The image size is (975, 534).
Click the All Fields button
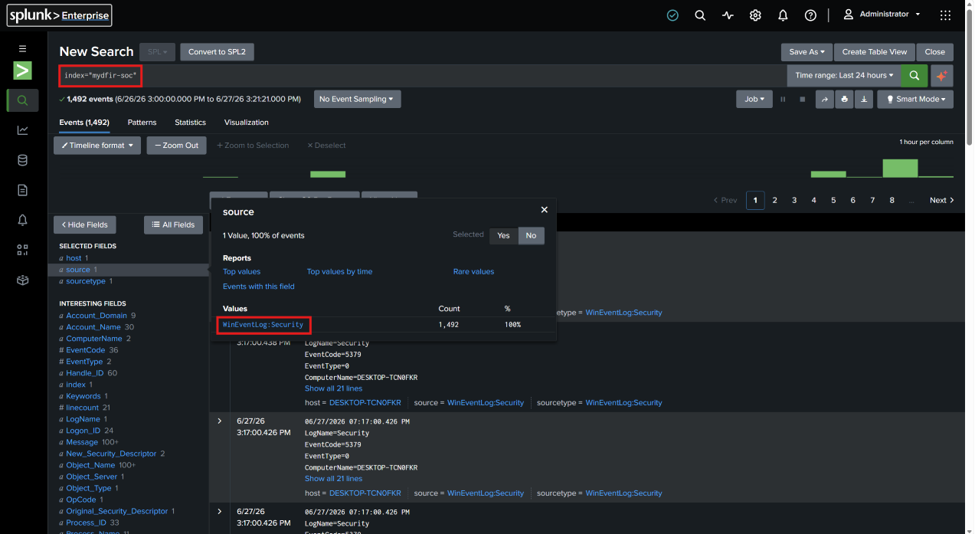tap(173, 224)
